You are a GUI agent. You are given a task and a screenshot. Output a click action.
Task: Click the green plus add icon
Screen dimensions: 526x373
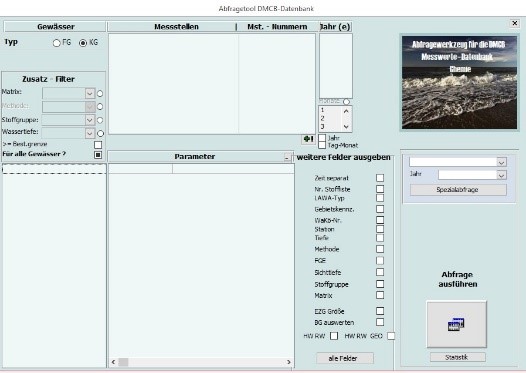tap(308, 139)
